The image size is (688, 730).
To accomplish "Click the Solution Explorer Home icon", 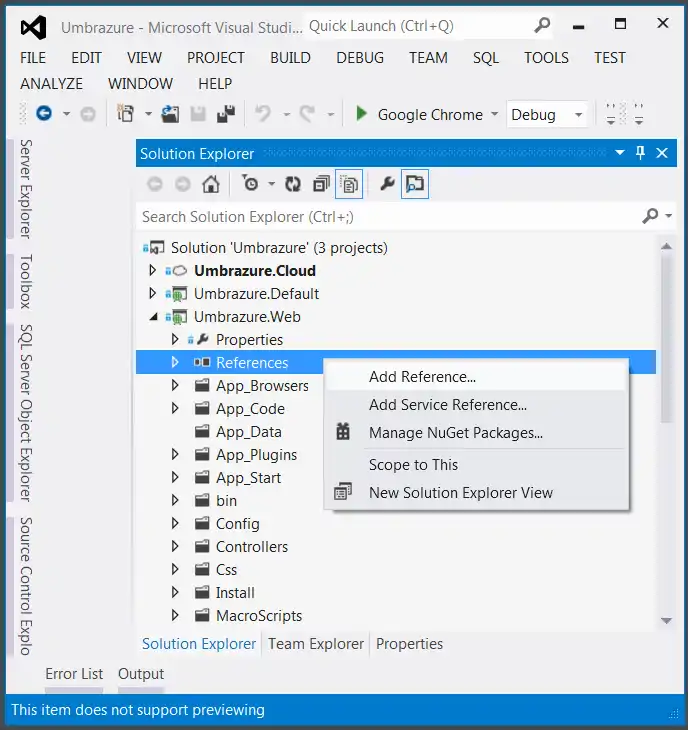I will tap(211, 184).
